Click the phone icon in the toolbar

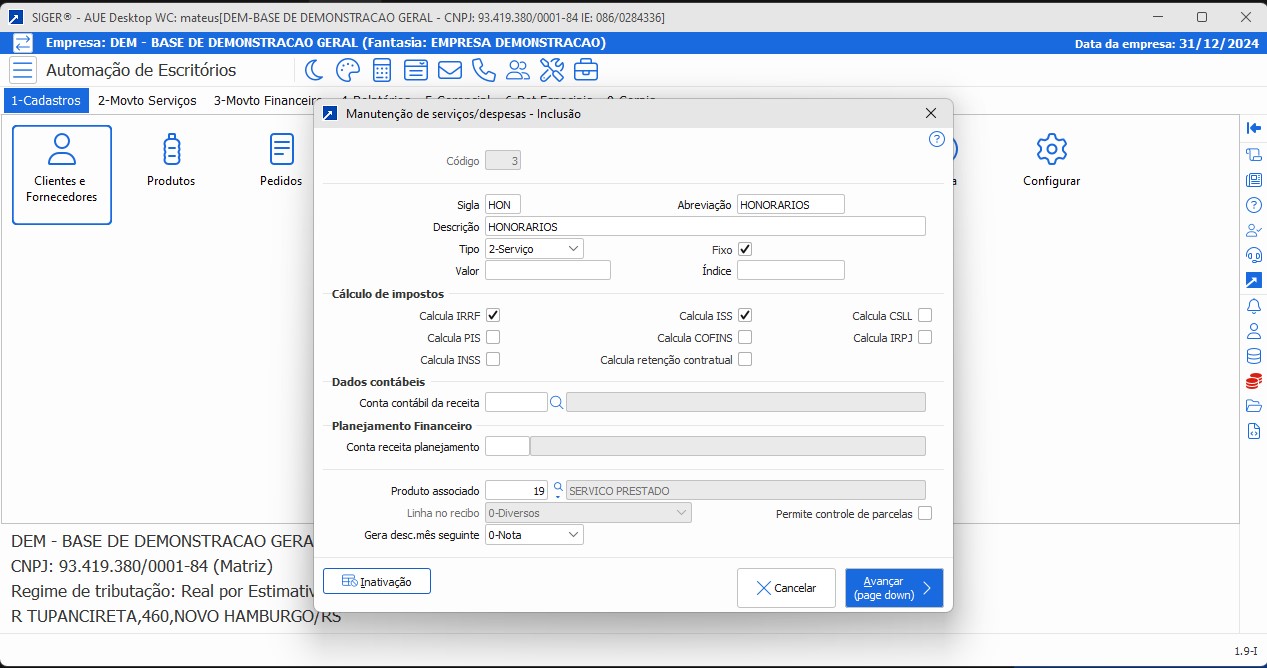coord(484,70)
